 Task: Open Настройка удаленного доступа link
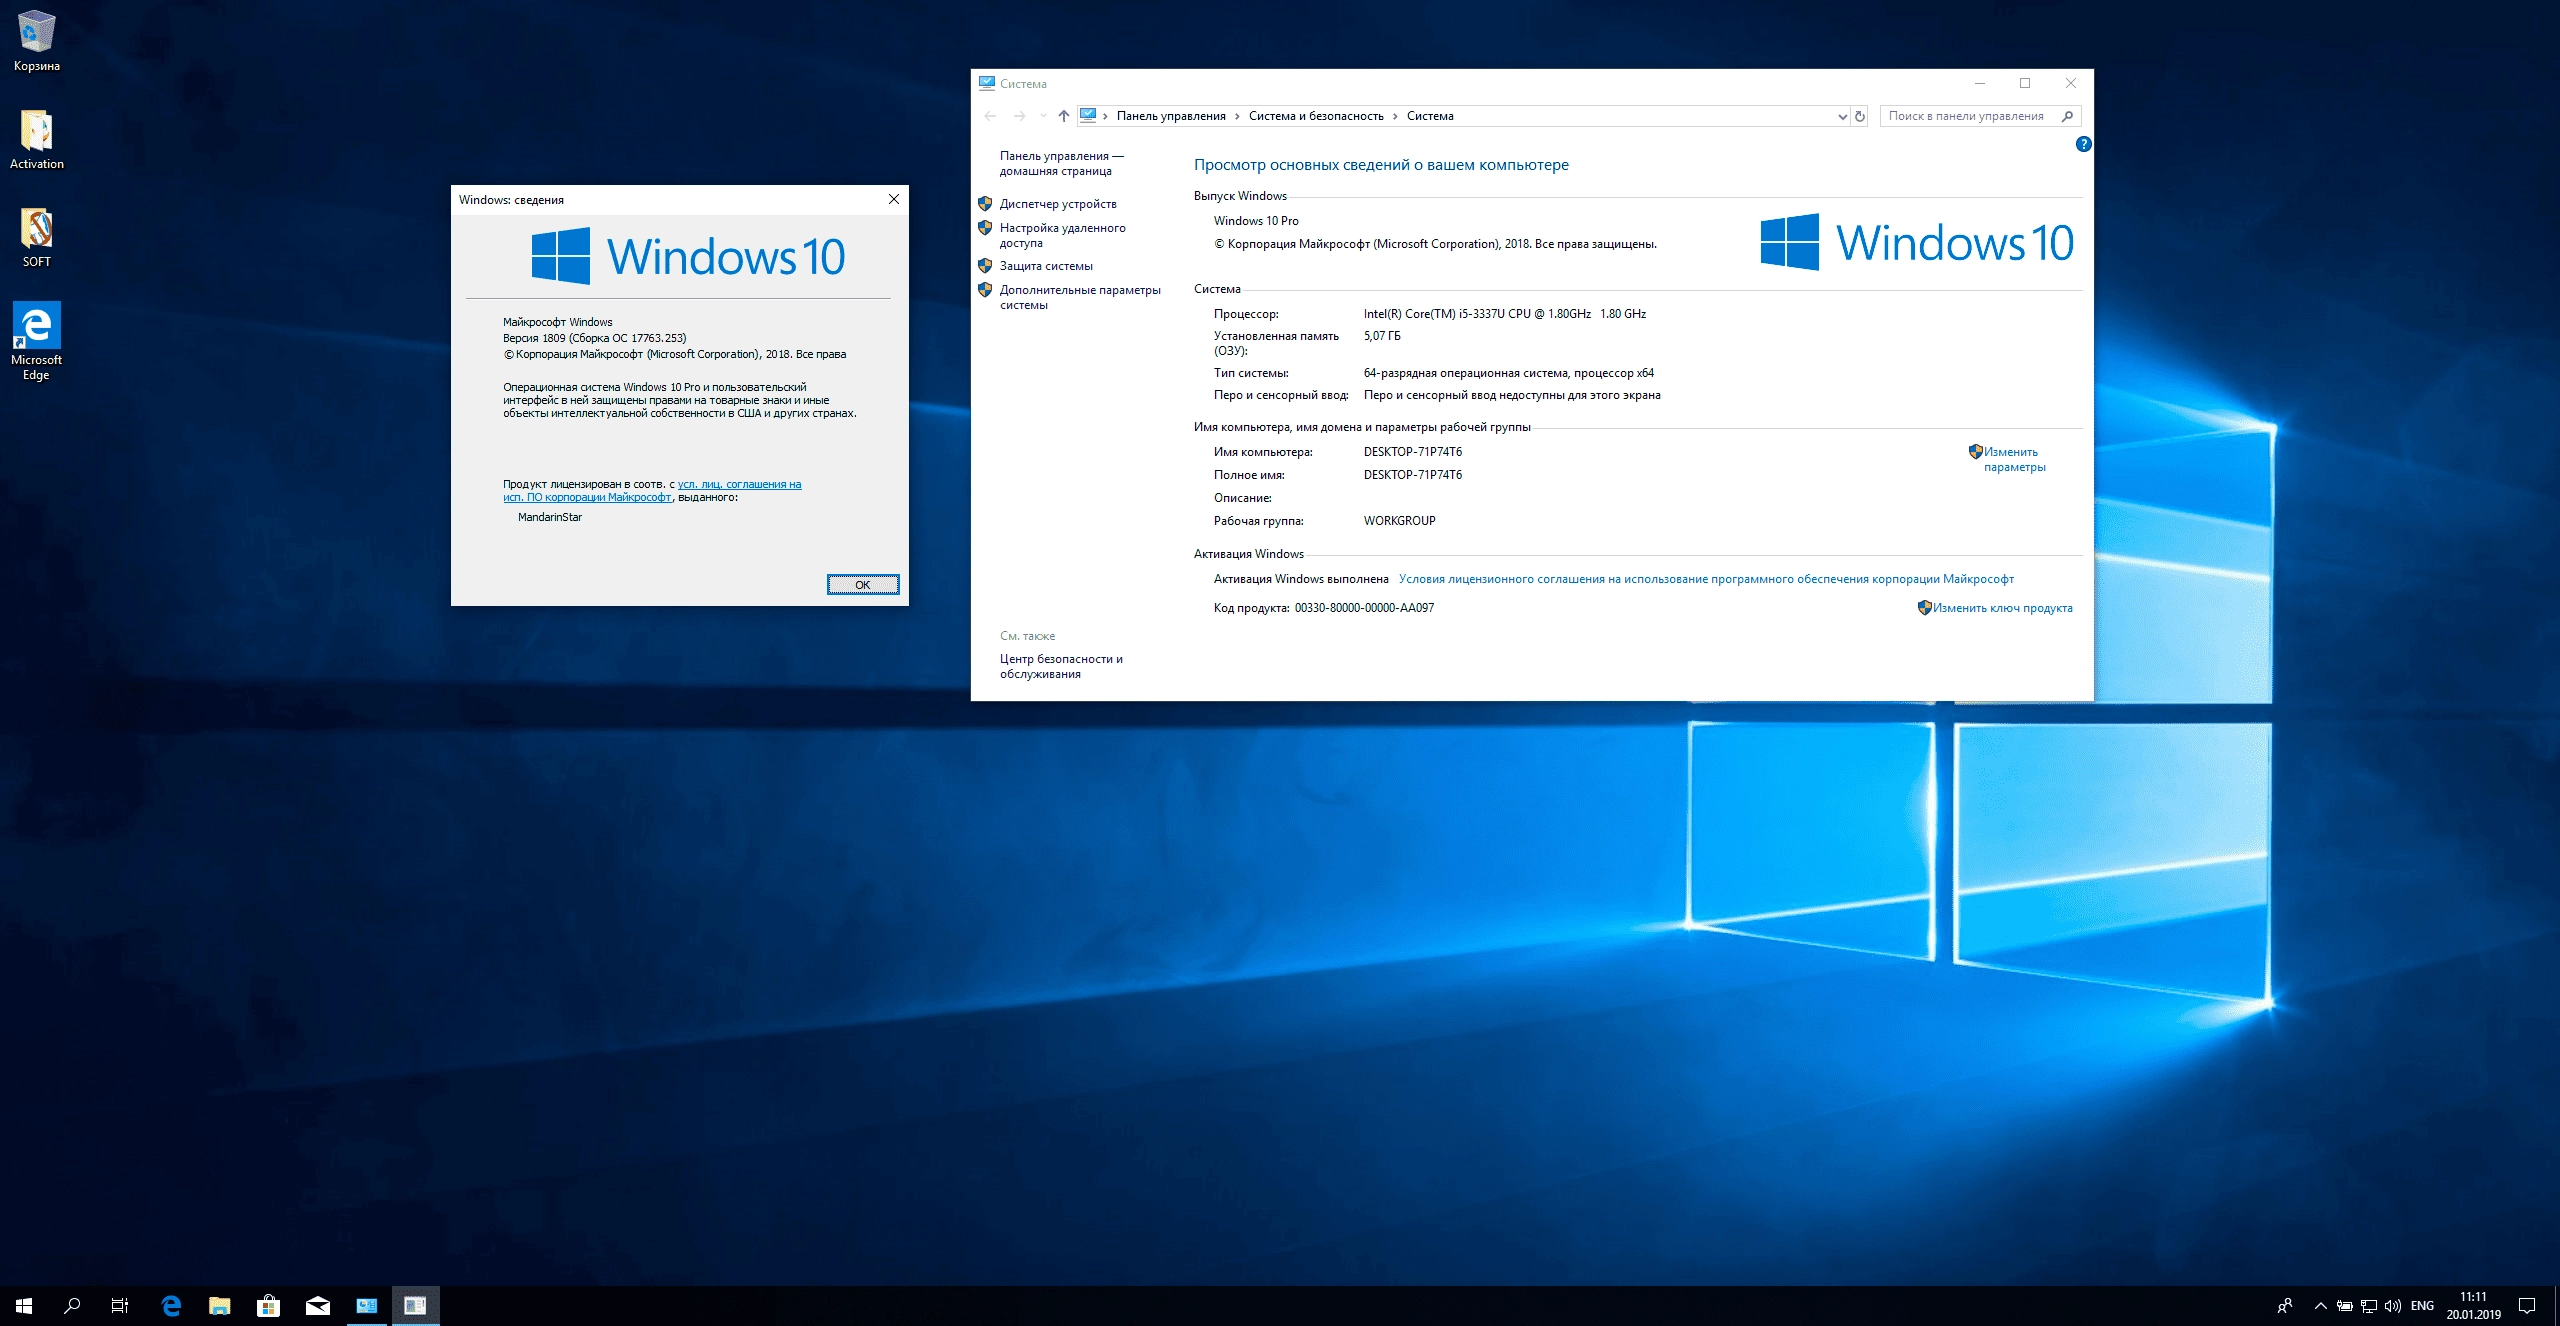[x=1062, y=235]
